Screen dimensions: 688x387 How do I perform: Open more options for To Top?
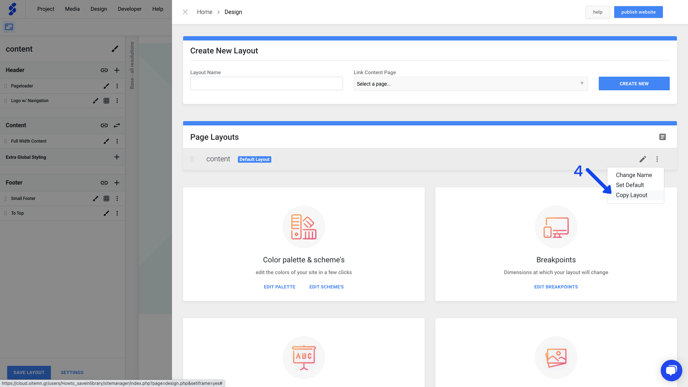tap(117, 213)
